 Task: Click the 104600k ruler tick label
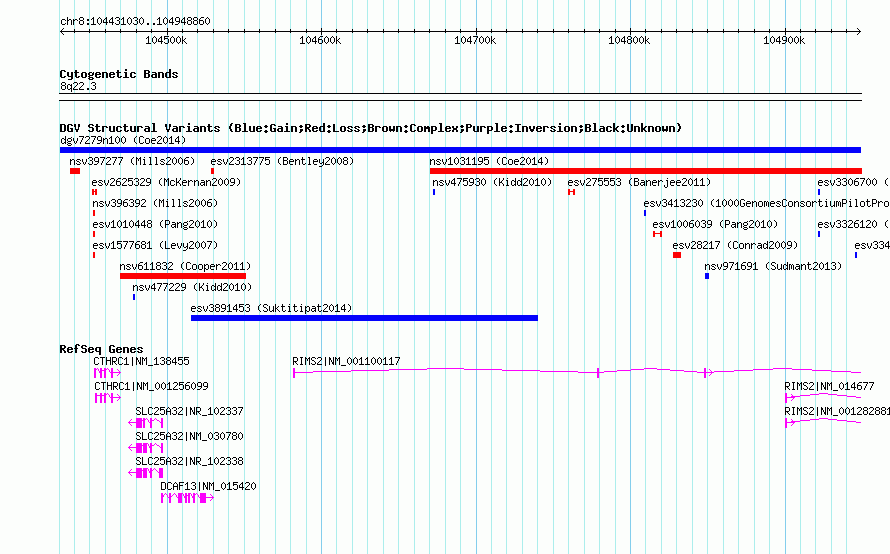pyautogui.click(x=320, y=40)
